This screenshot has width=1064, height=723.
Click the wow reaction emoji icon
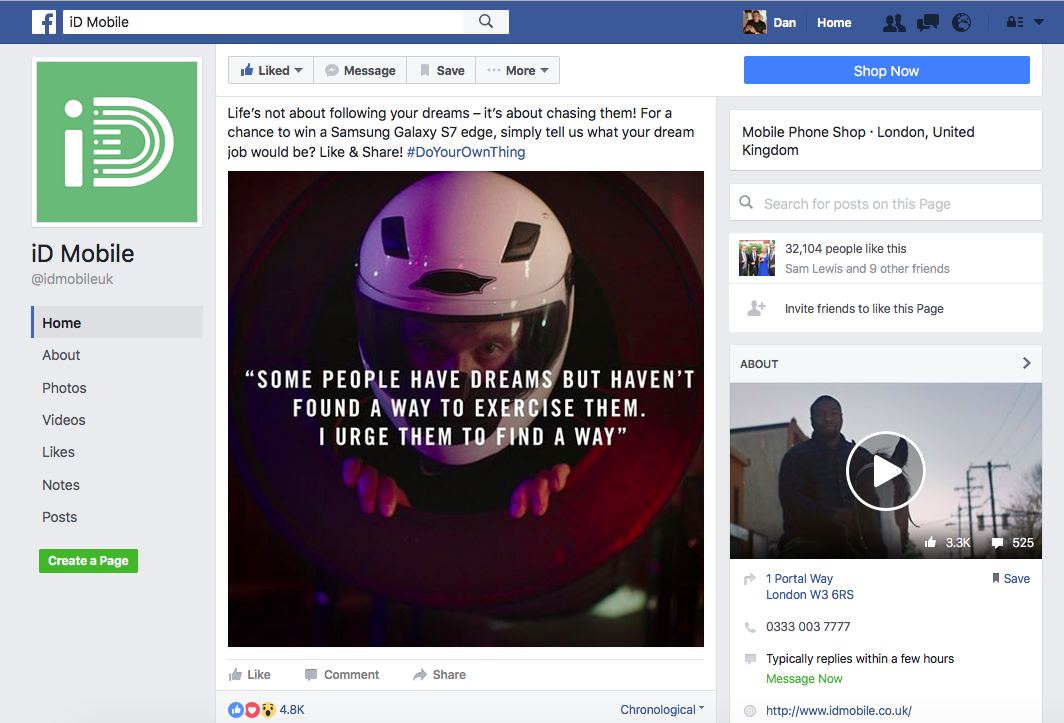pos(268,710)
